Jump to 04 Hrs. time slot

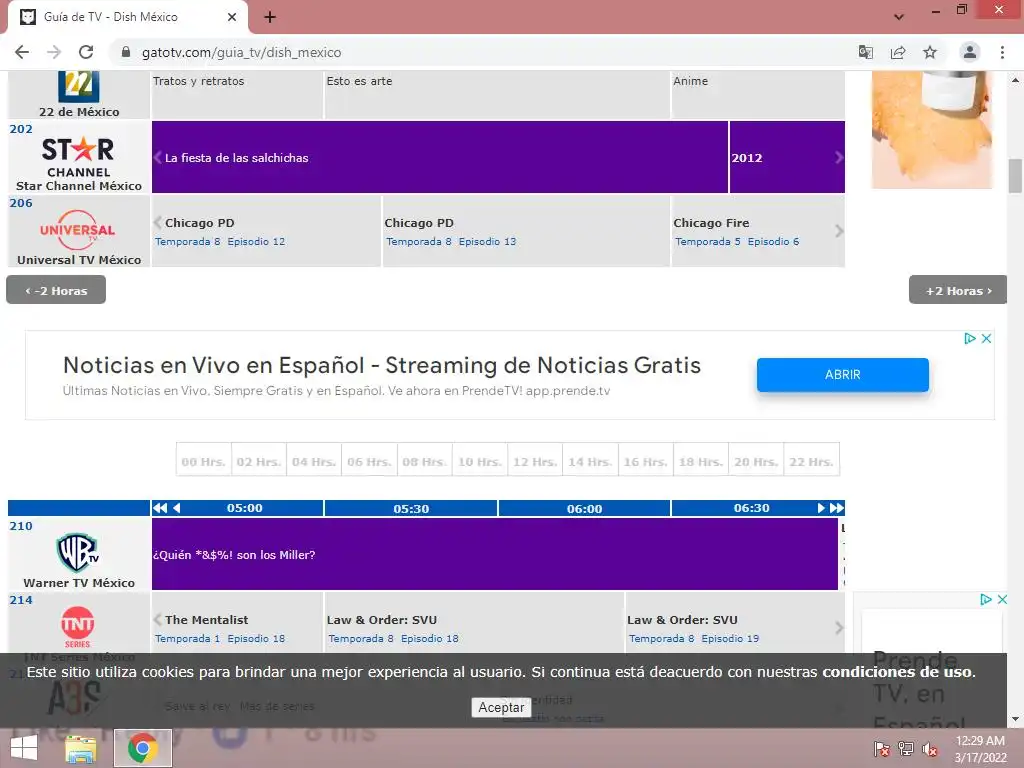click(x=314, y=462)
